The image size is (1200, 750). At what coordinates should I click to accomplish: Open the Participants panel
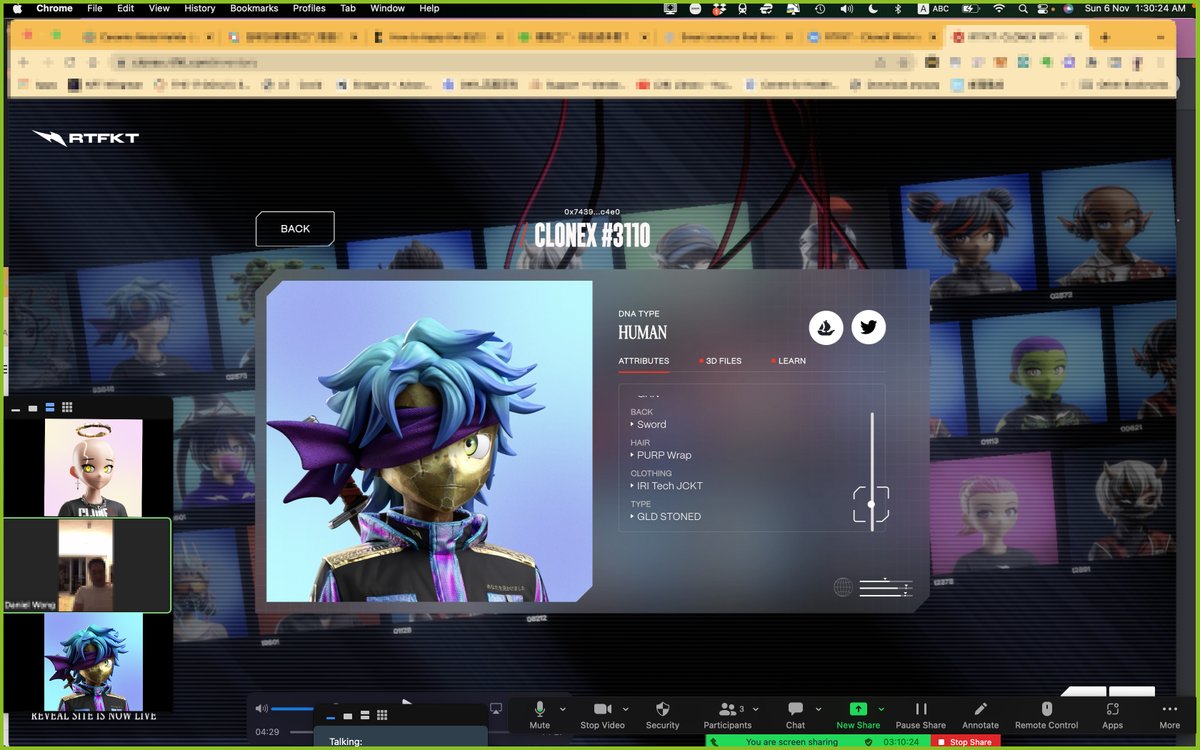(x=727, y=714)
